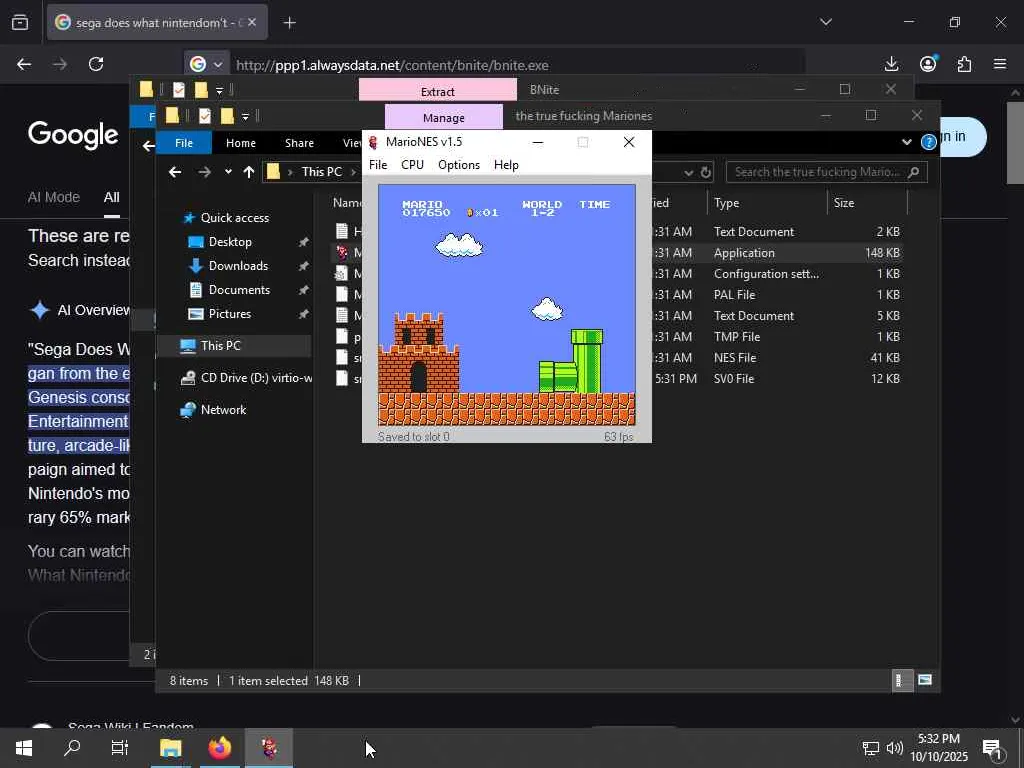Open Firefox list all tabs dropdown
The height and width of the screenshot is (768, 1024).
pyautogui.click(x=826, y=22)
